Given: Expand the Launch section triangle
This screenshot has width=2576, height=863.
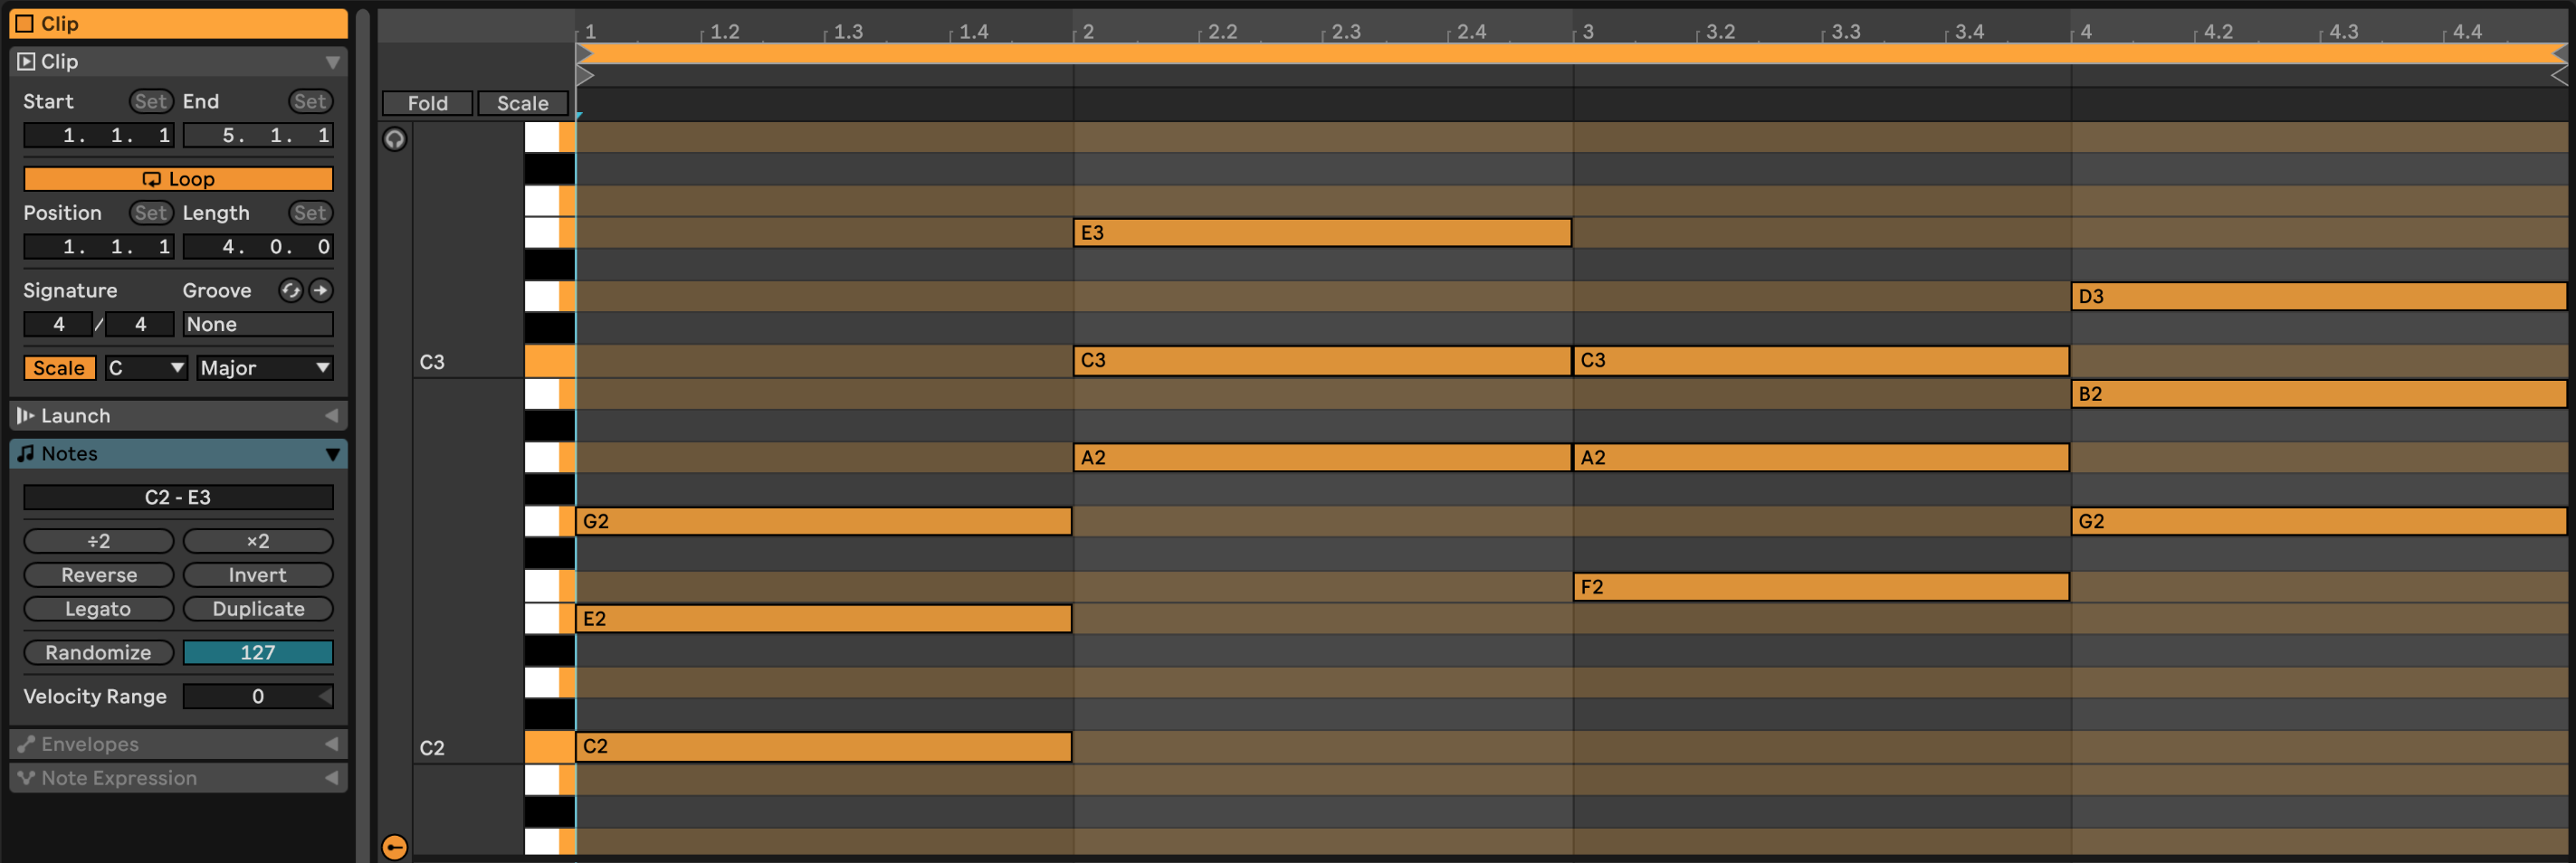Looking at the screenshot, I should pyautogui.click(x=331, y=415).
